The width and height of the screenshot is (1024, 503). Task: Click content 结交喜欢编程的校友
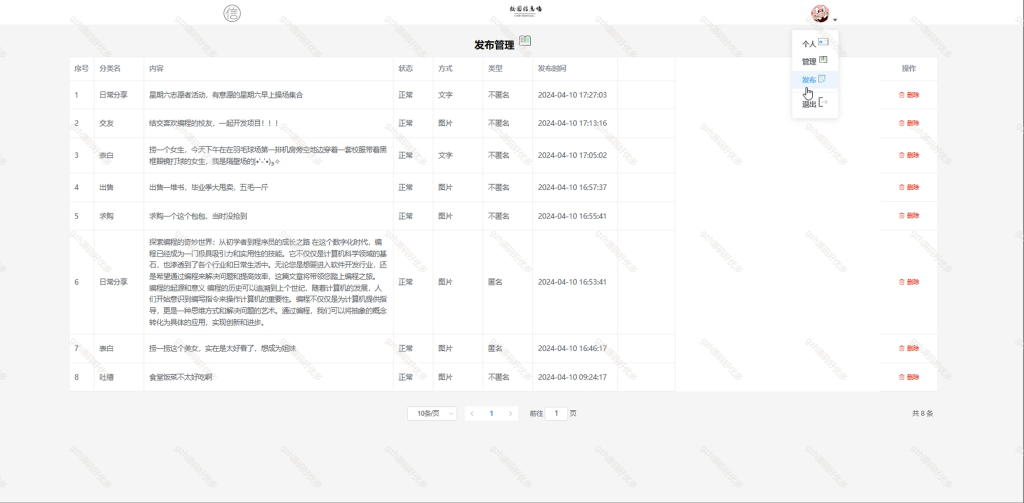coord(214,123)
